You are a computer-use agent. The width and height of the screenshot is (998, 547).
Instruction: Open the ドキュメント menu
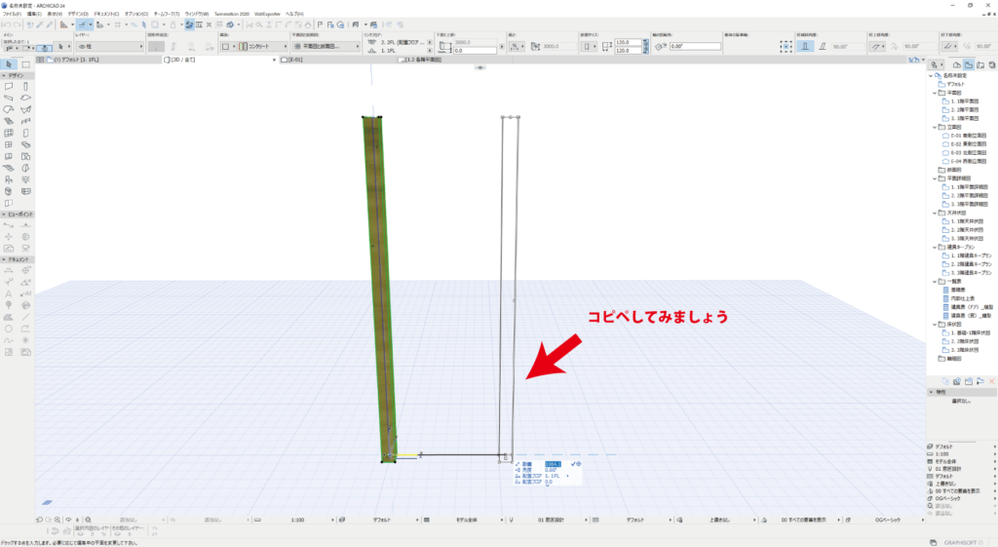106,13
